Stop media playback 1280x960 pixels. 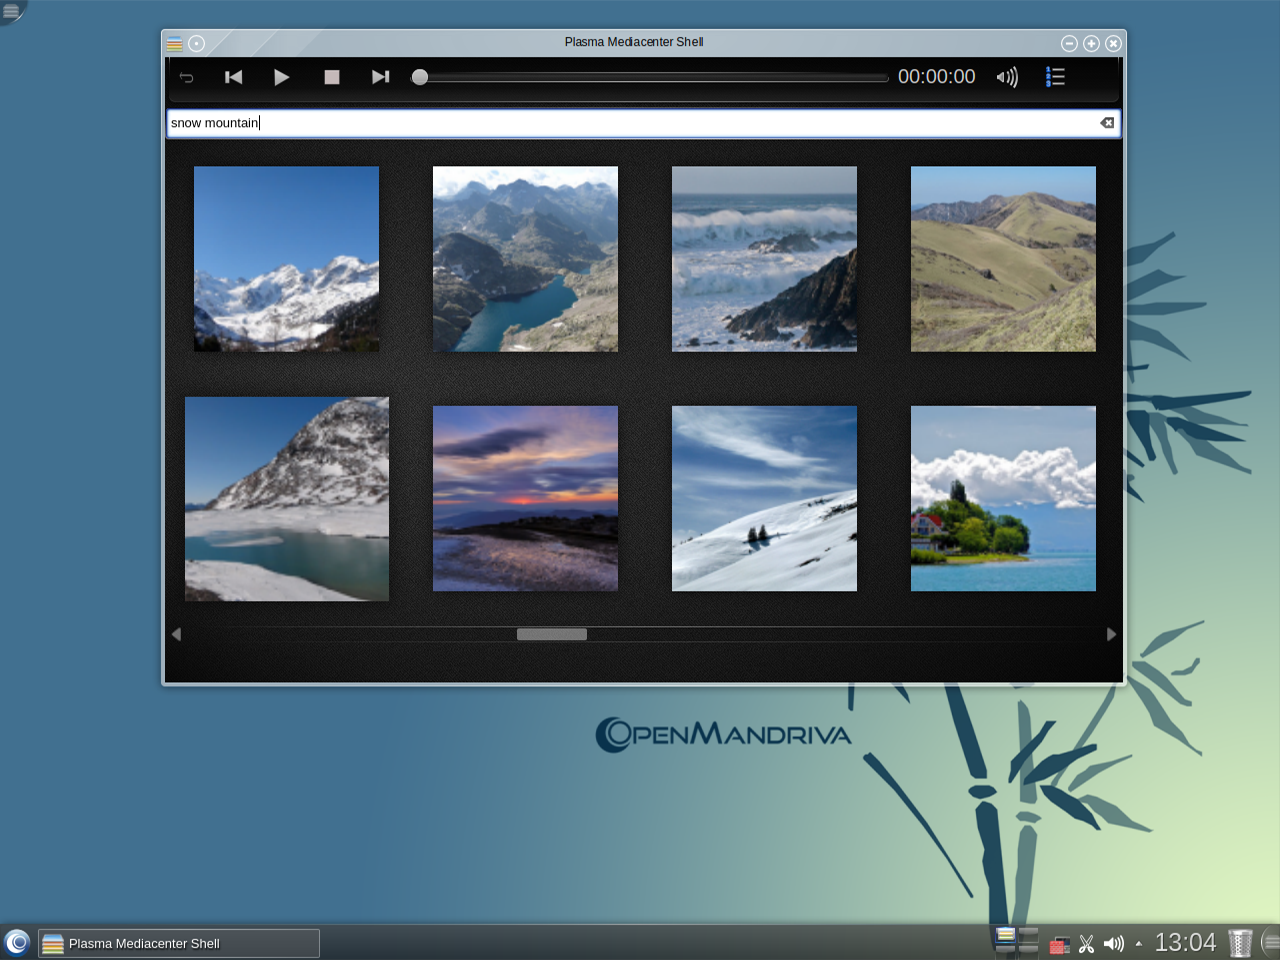(x=332, y=77)
